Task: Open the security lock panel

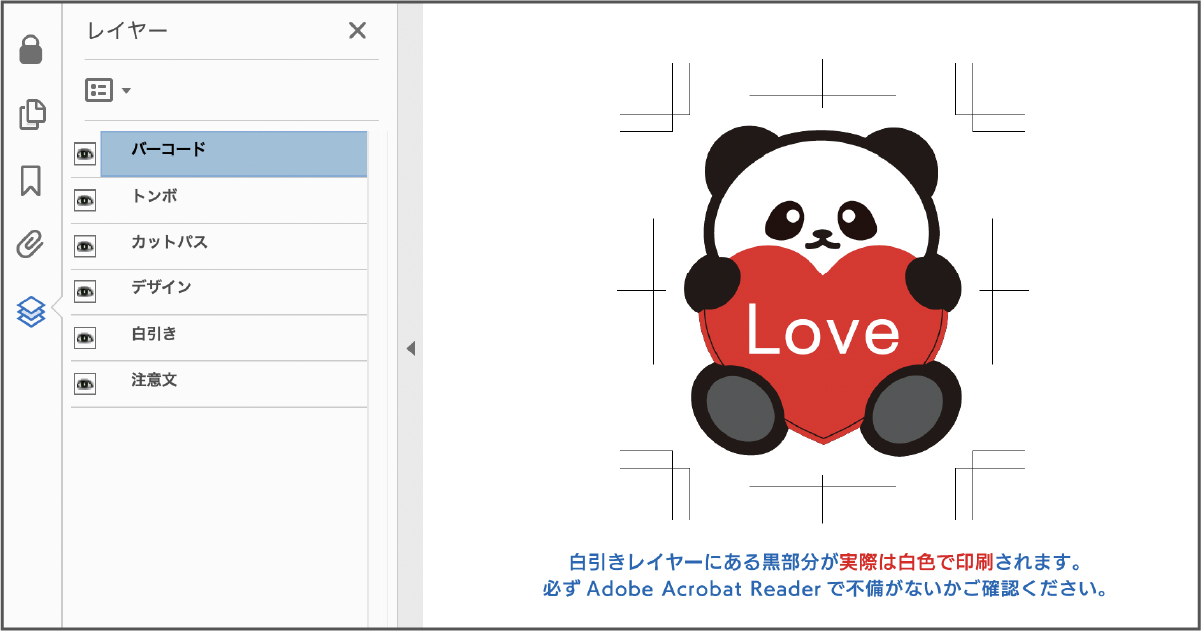Action: (x=31, y=50)
